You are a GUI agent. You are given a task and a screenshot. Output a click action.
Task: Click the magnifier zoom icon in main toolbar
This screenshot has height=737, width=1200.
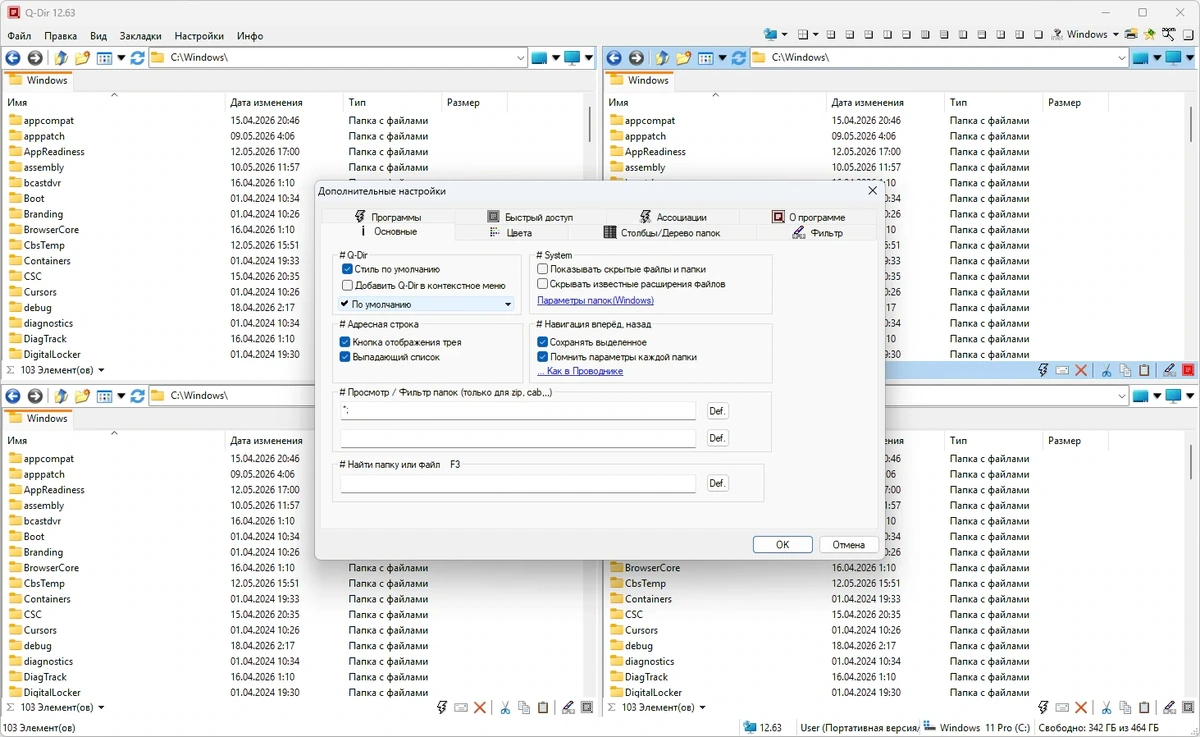tap(1169, 34)
